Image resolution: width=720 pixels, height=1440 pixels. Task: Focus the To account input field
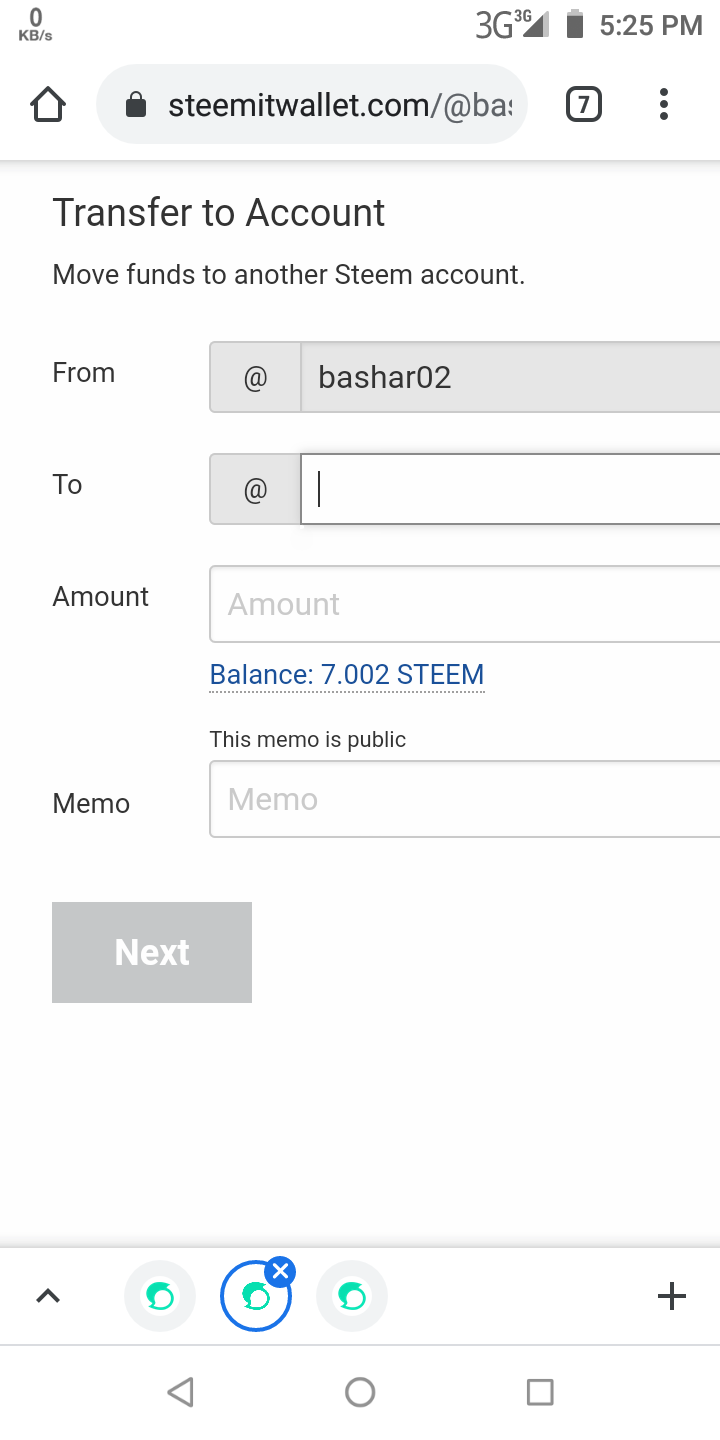(x=510, y=489)
